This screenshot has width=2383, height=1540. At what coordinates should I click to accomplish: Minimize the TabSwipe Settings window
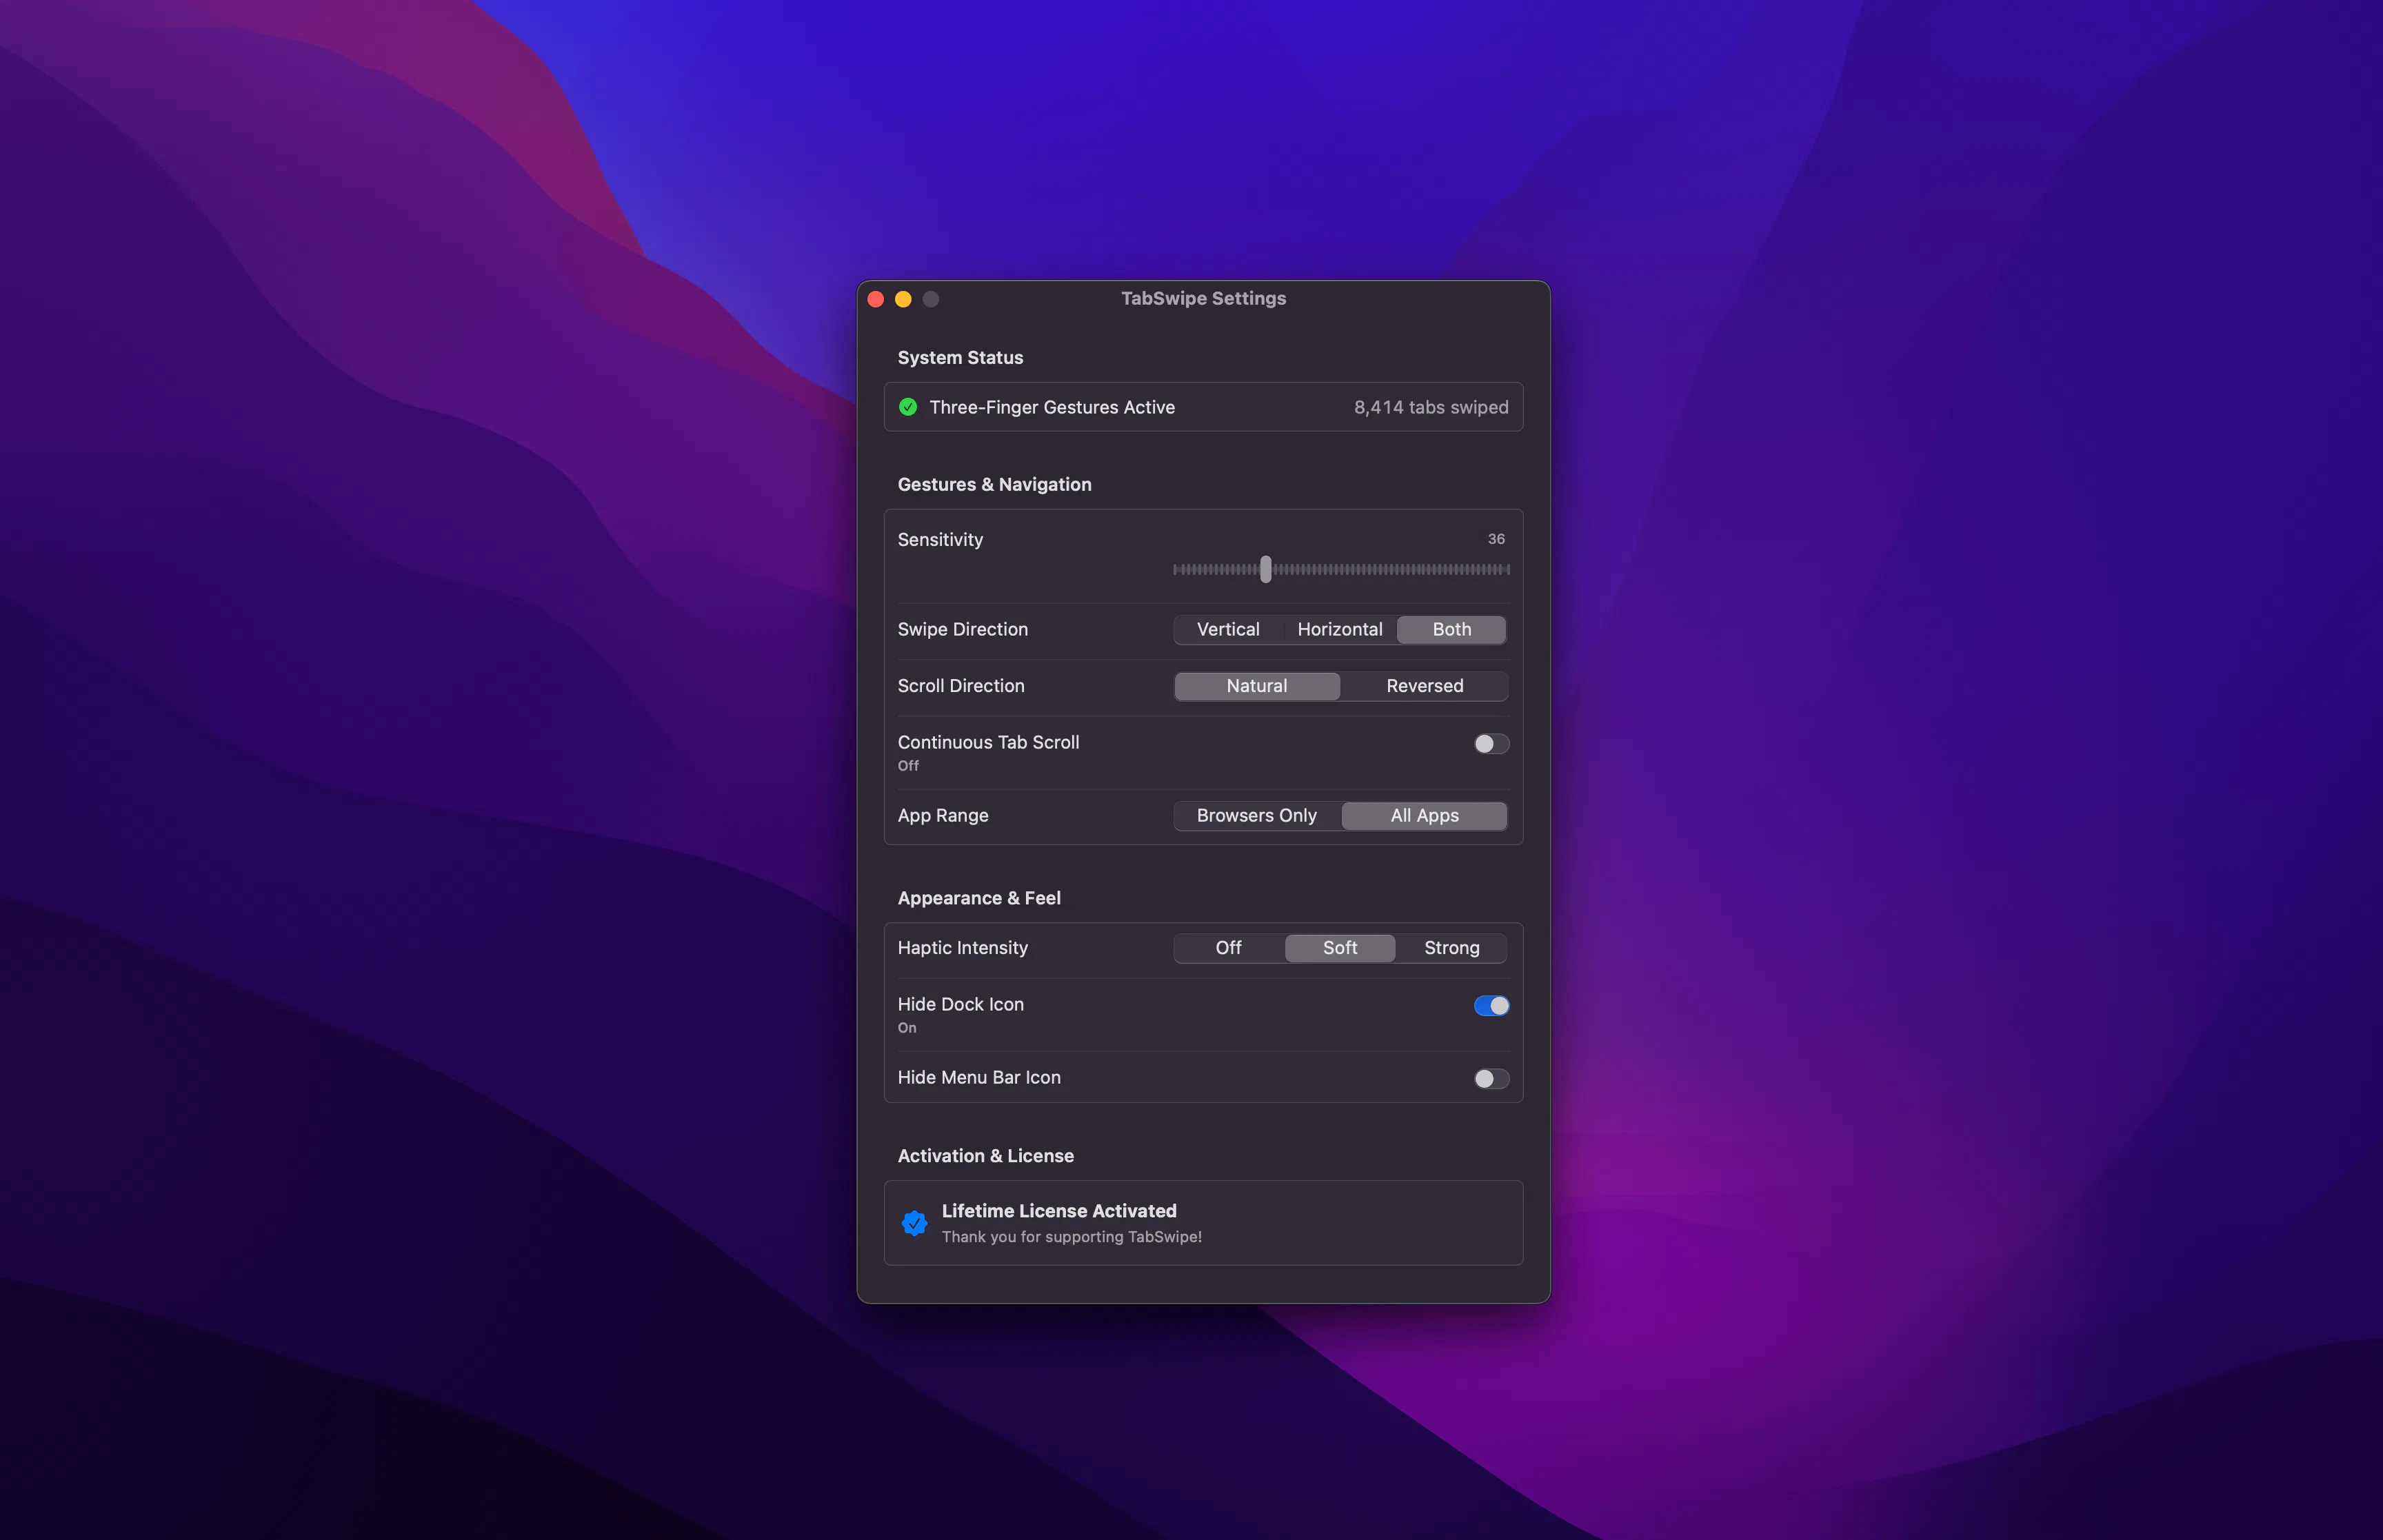point(903,299)
